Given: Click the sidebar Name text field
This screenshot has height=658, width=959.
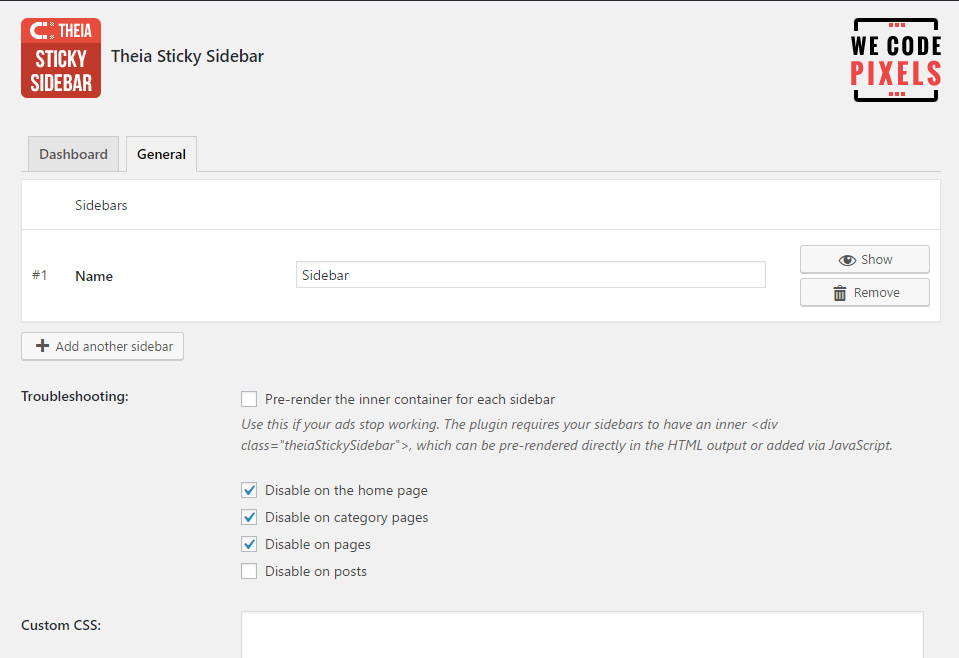Looking at the screenshot, I should pos(530,275).
